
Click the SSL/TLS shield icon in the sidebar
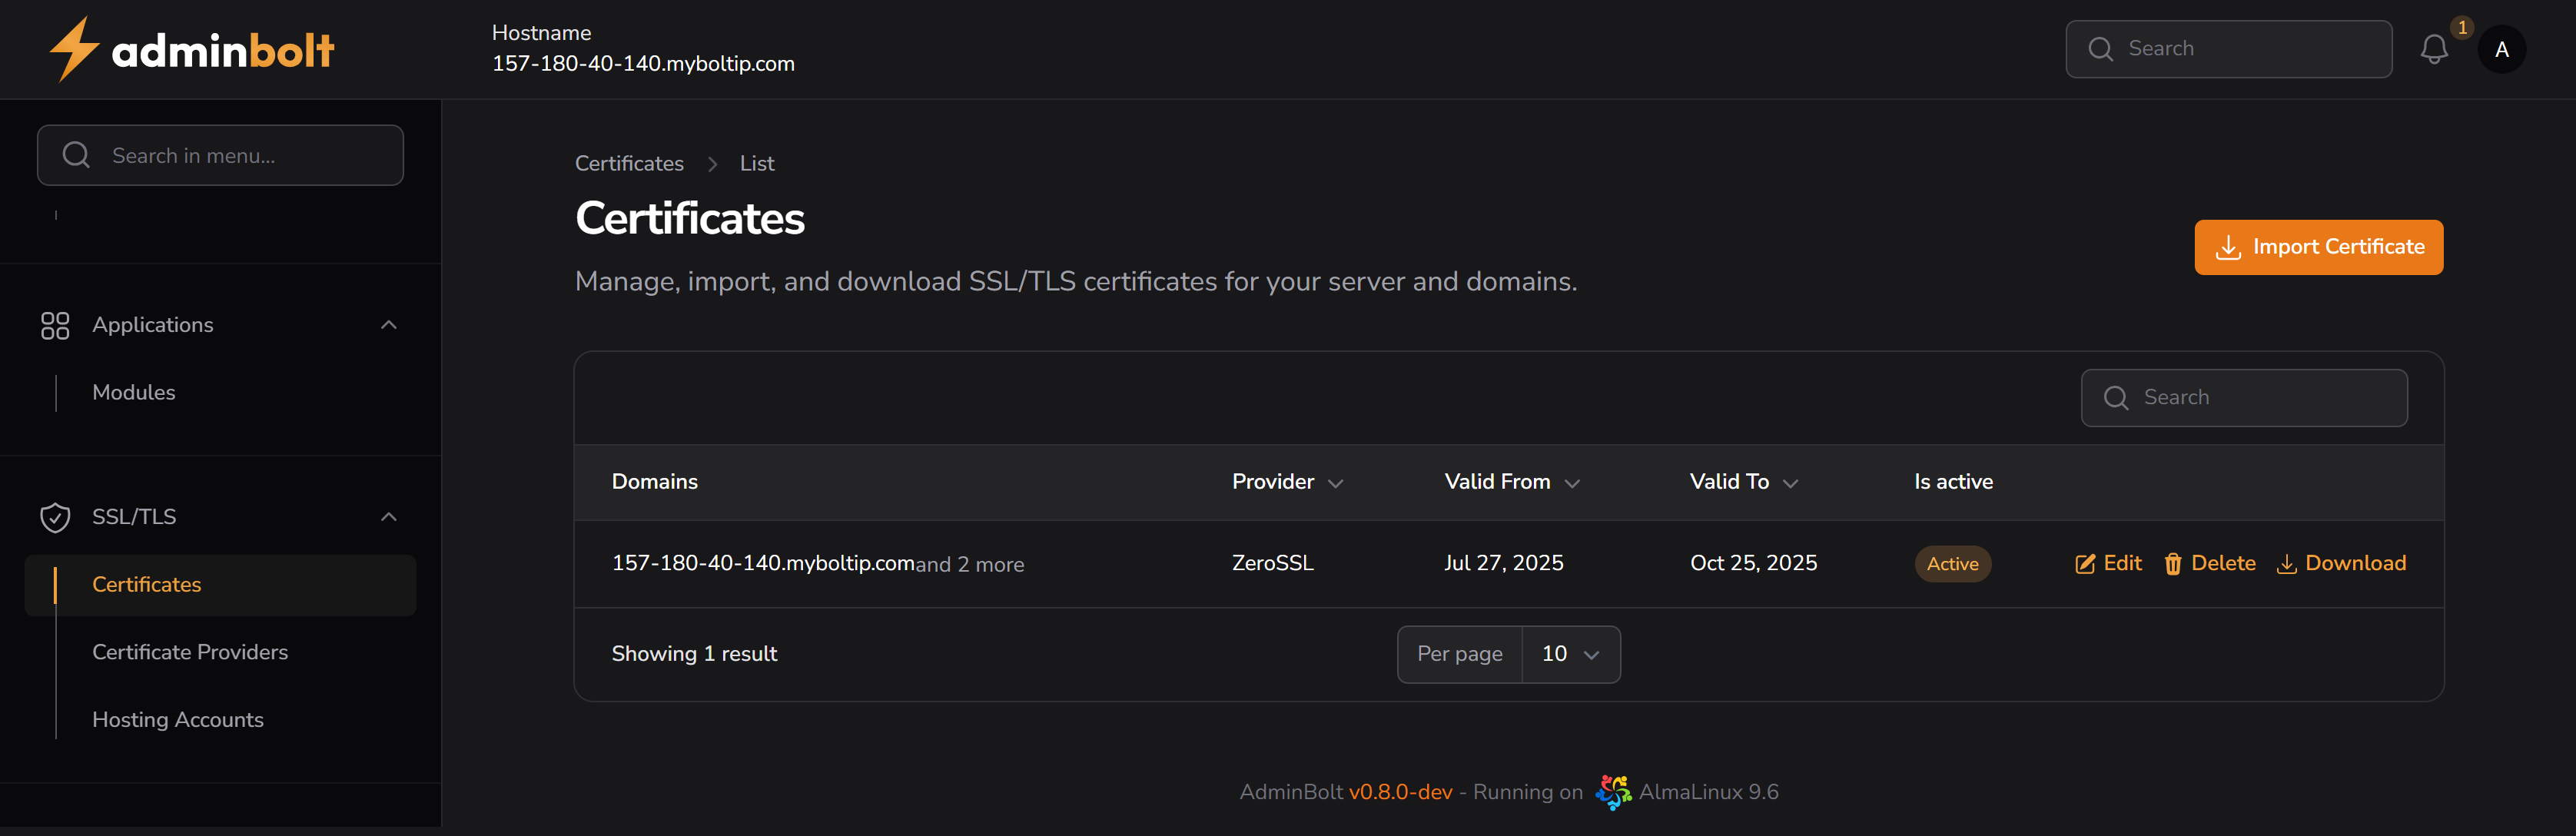click(55, 517)
